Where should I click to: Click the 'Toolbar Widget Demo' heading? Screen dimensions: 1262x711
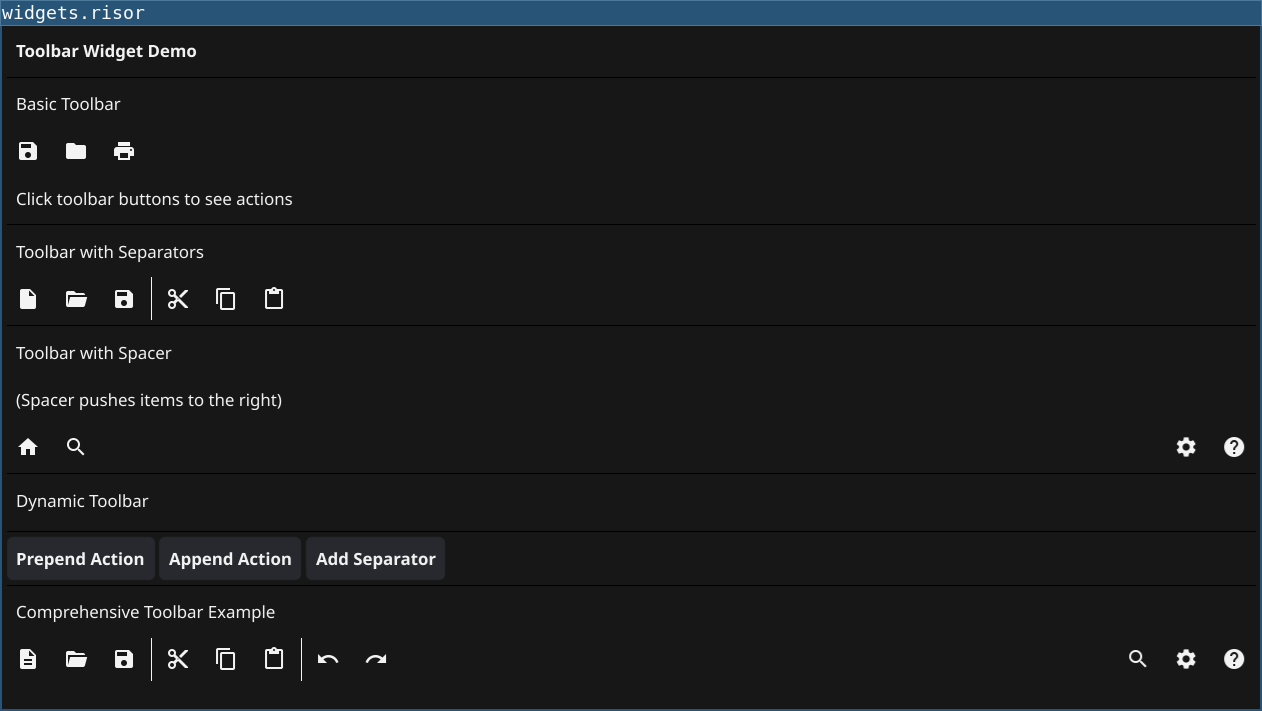pos(106,51)
